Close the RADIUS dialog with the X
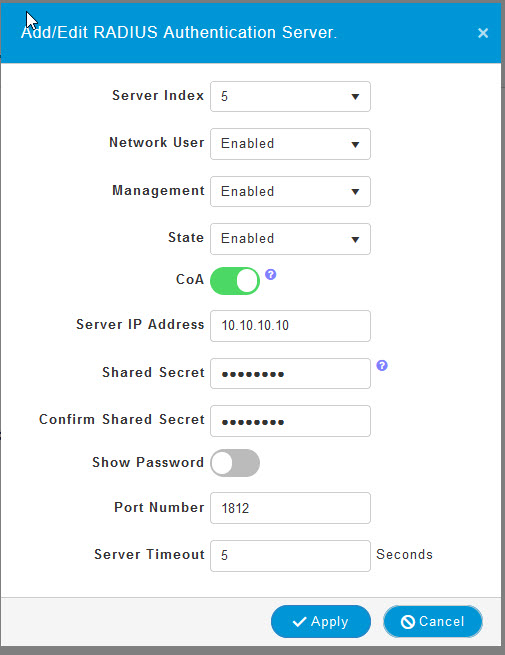The height and width of the screenshot is (655, 505). click(483, 33)
